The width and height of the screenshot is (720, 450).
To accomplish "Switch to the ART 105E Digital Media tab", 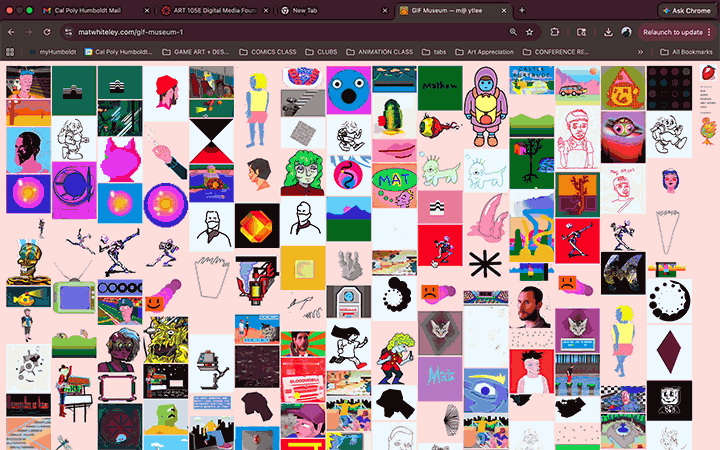I will (x=216, y=11).
